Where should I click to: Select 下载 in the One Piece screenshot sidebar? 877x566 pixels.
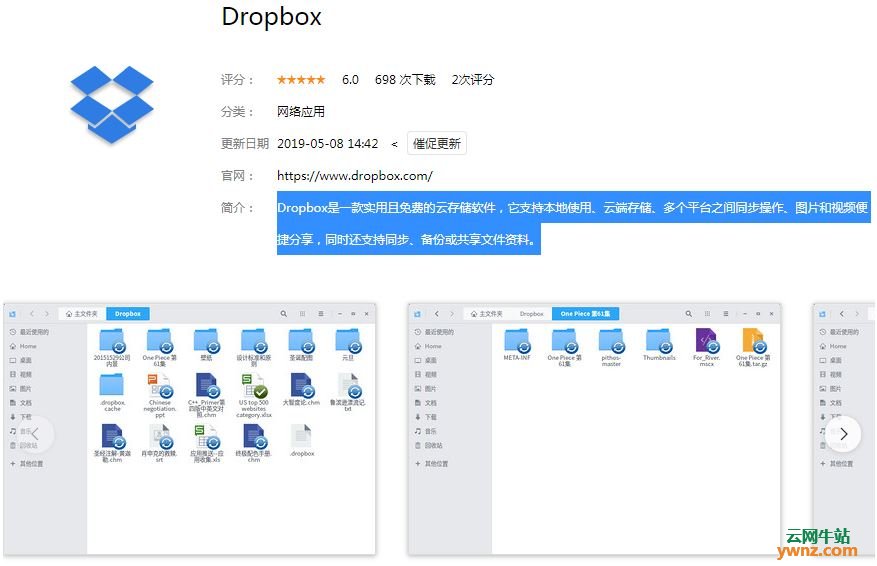point(426,417)
